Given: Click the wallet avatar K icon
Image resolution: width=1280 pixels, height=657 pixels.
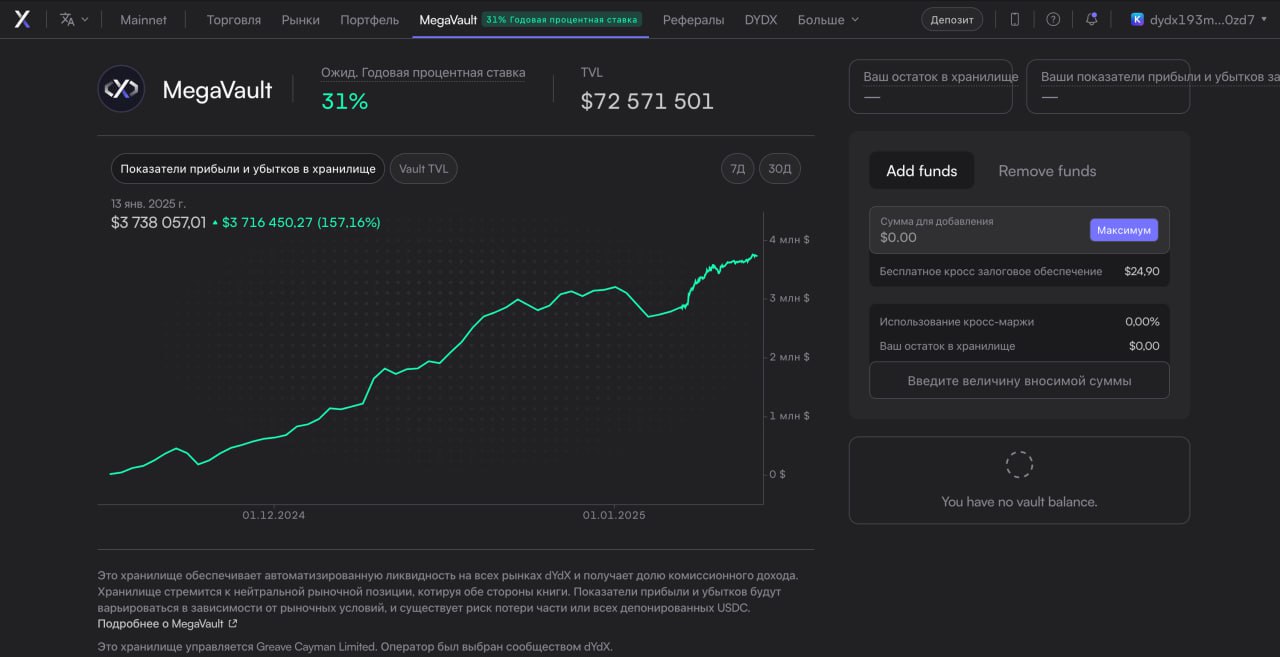Looking at the screenshot, I should (x=1137, y=19).
